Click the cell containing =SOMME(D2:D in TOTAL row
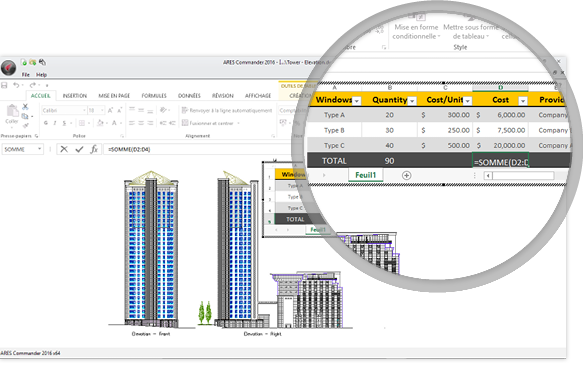This screenshot has height=385, width=583. [500, 161]
